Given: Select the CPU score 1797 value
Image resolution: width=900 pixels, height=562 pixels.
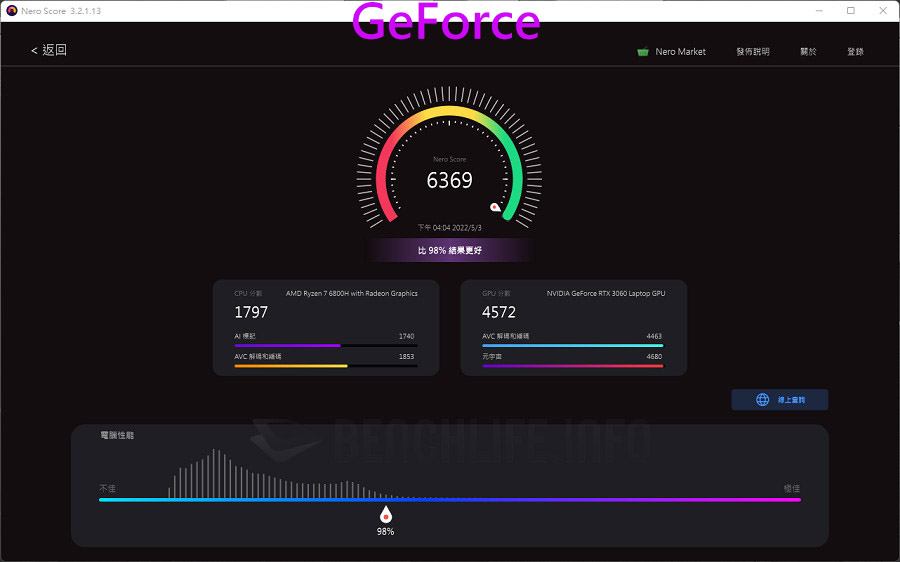Looking at the screenshot, I should [x=251, y=313].
